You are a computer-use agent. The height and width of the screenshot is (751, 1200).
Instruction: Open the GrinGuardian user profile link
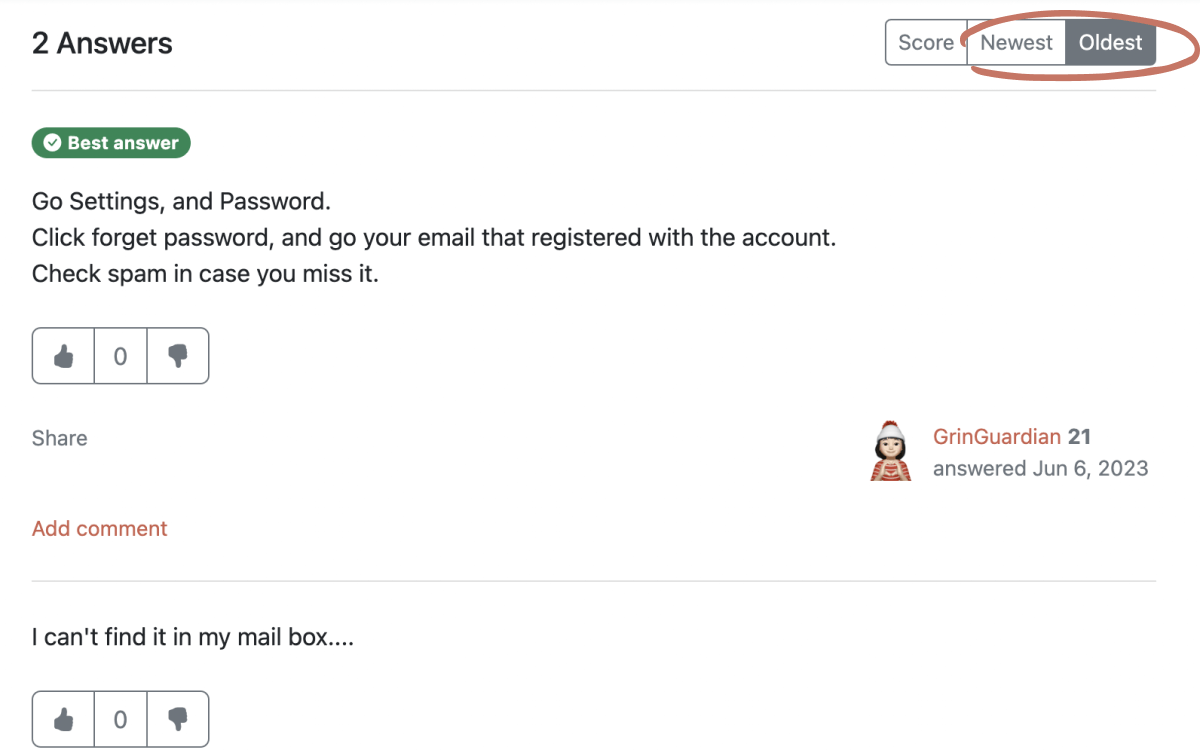(996, 437)
